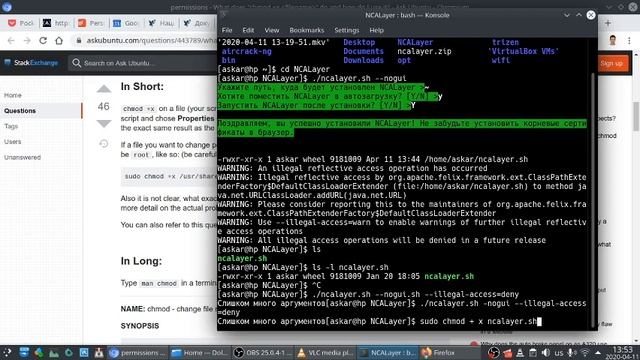Upvote the answer with 46 votes

tap(104, 89)
